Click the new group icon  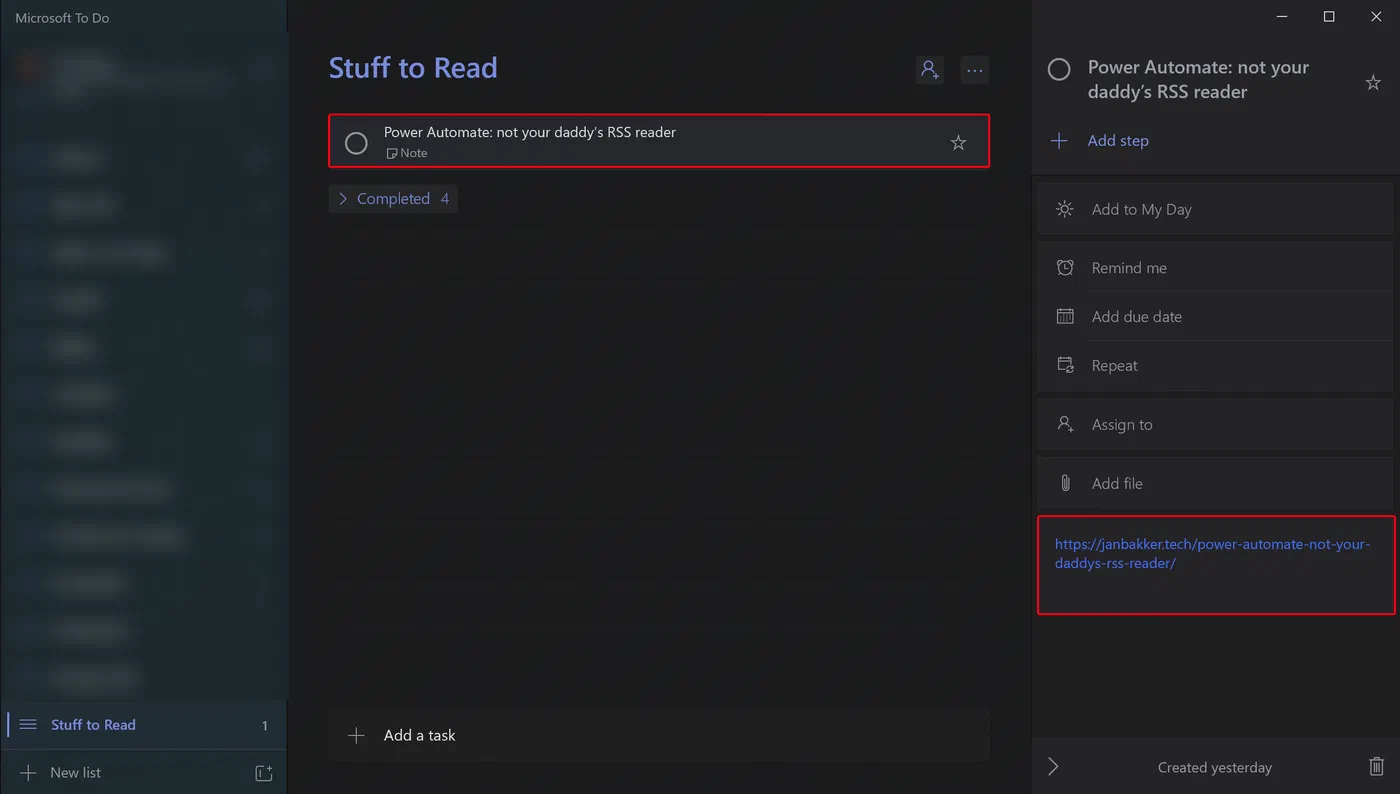pos(264,773)
